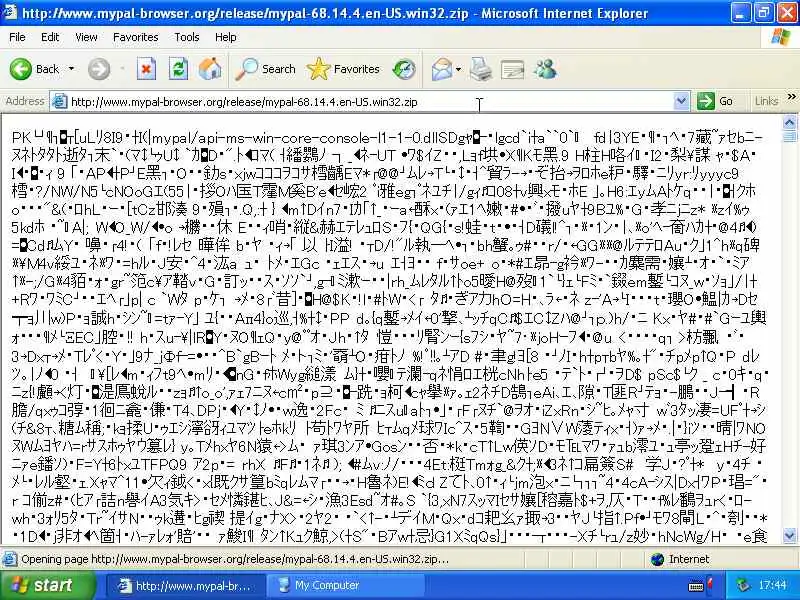Open the Tools menu
Image resolution: width=800 pixels, height=600 pixels.
(x=187, y=37)
